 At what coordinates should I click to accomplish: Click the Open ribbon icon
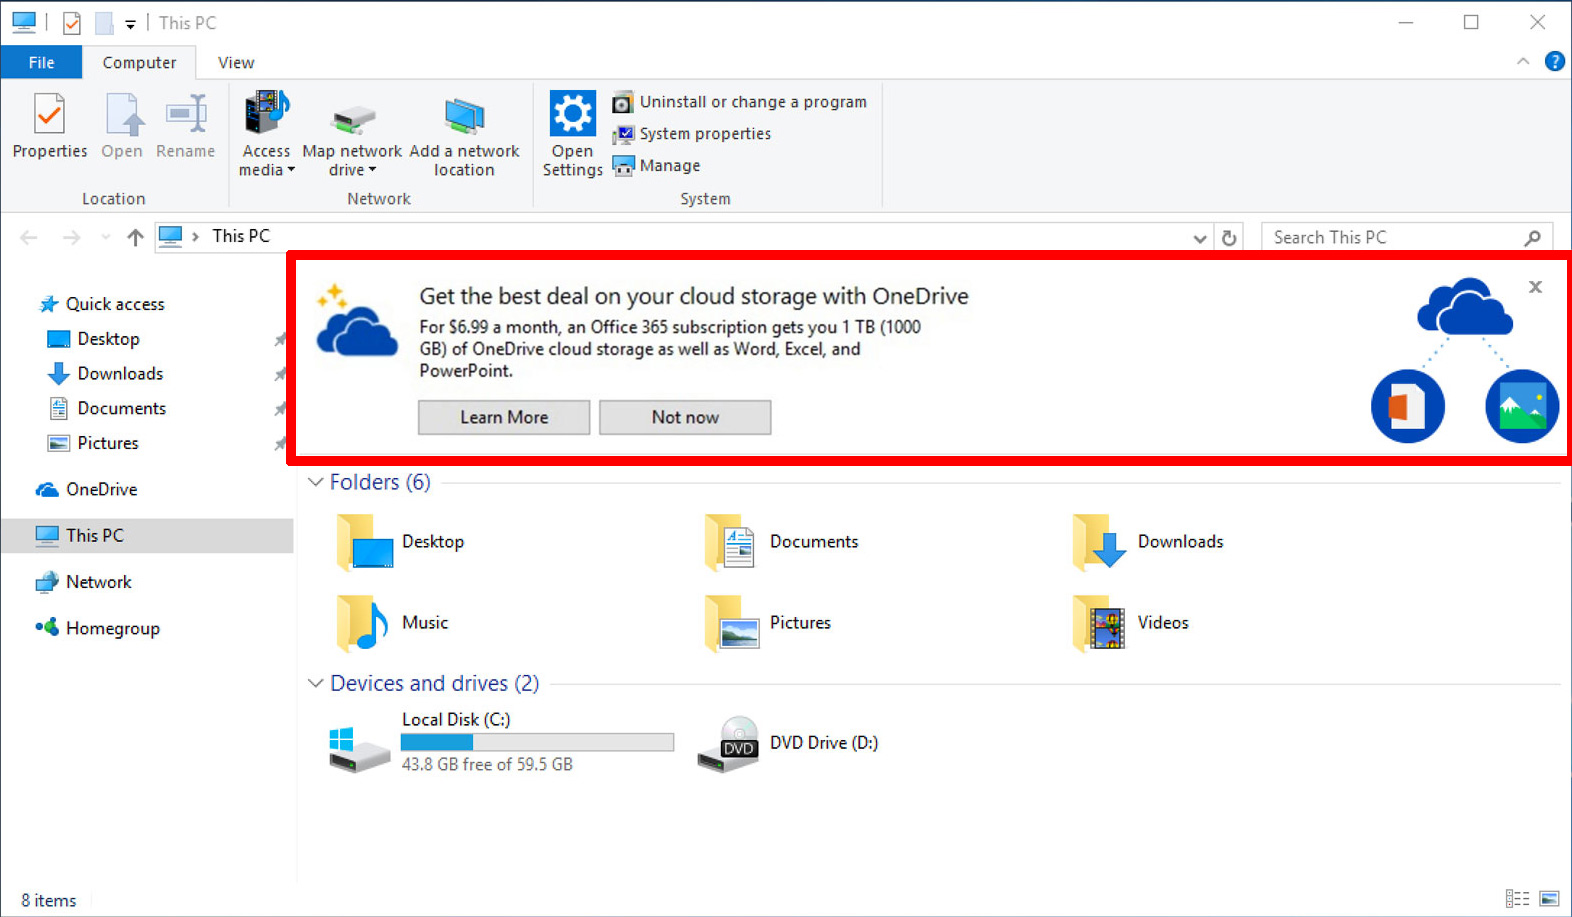click(122, 125)
